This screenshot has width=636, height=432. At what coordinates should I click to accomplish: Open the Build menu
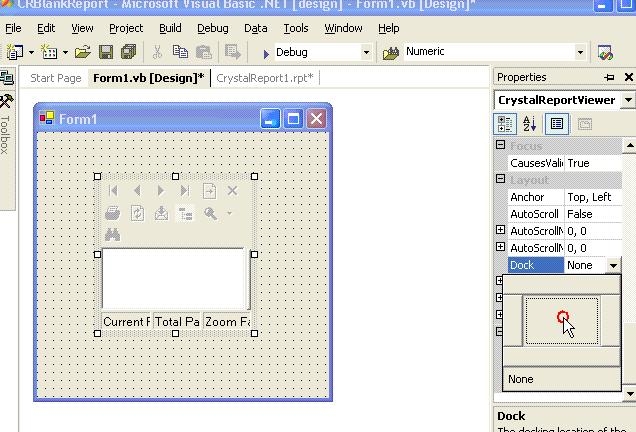(170, 28)
